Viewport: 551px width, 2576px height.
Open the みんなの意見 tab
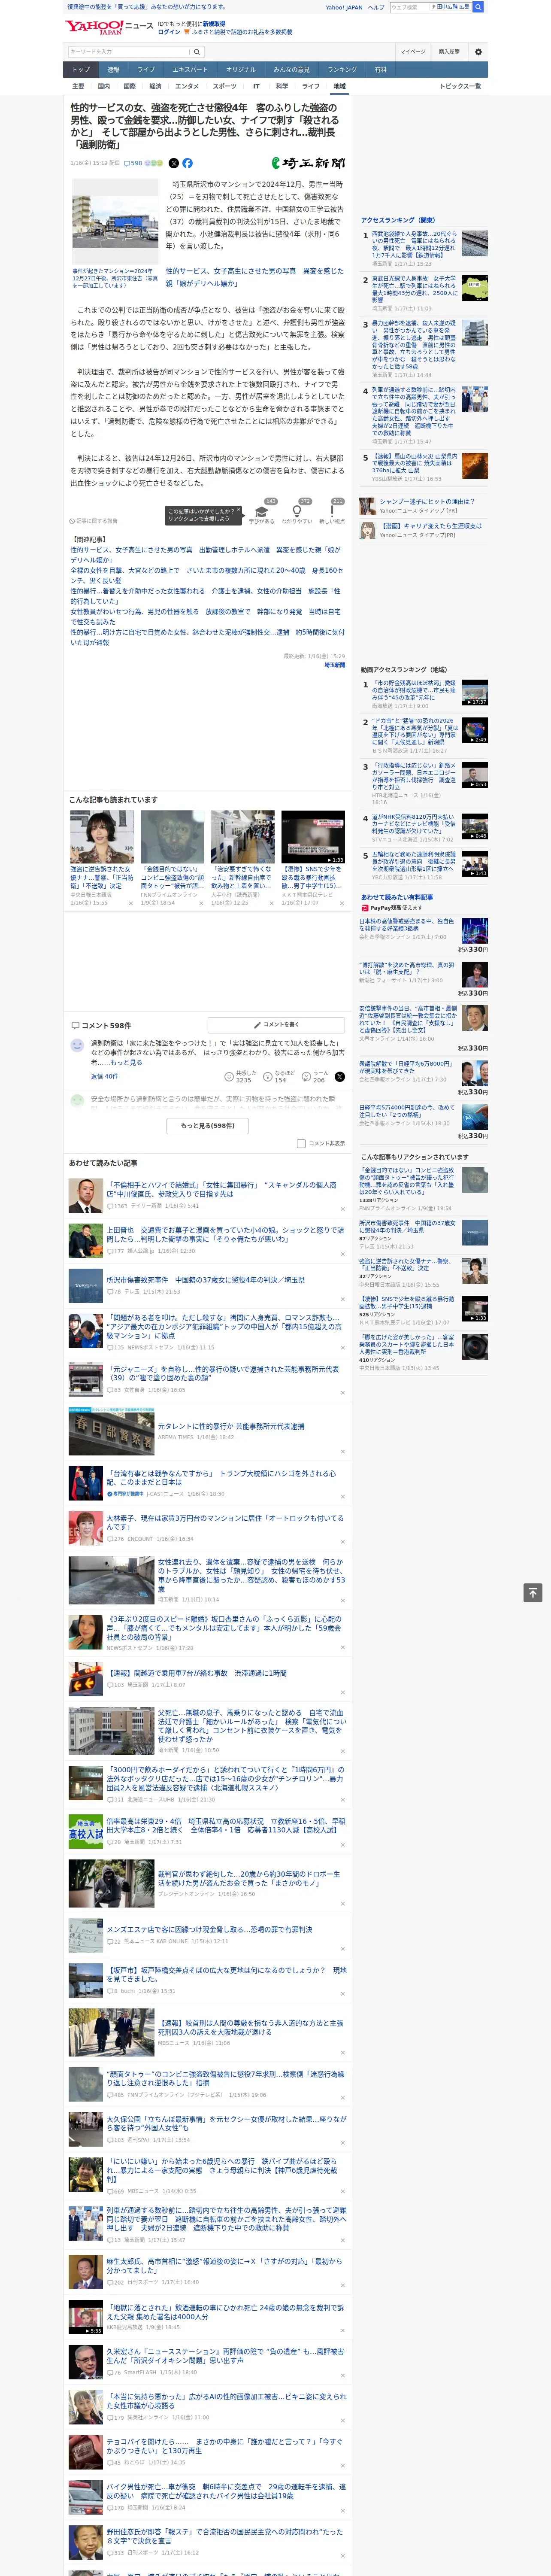tap(292, 70)
